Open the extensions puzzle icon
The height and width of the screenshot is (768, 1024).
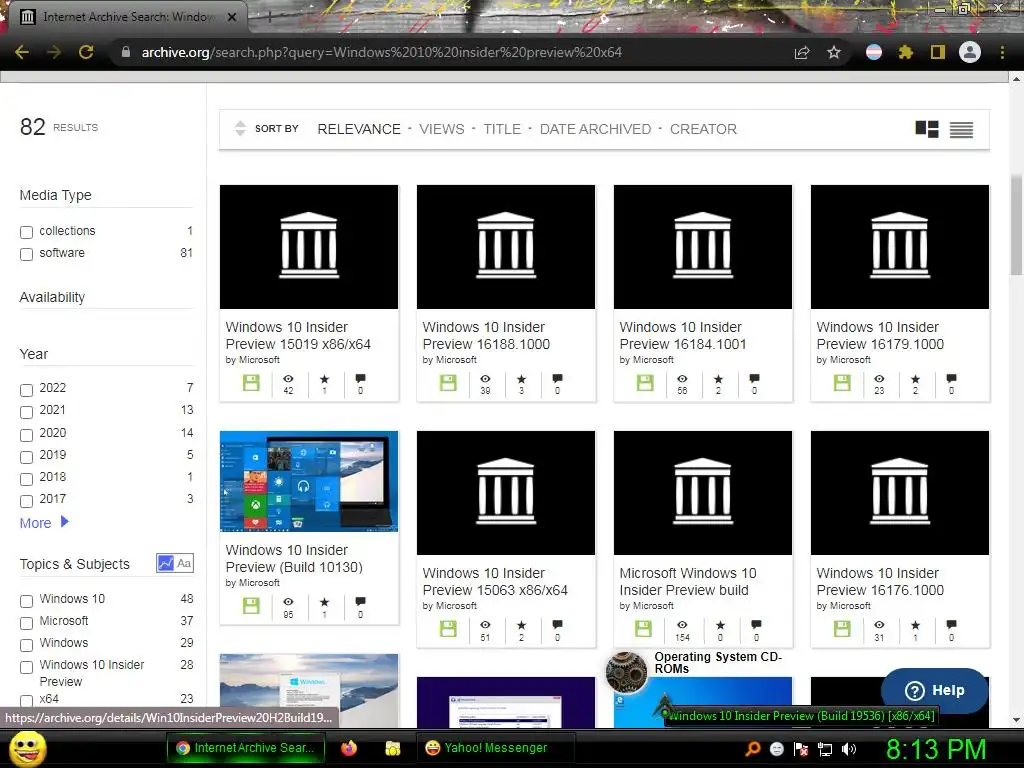pos(906,52)
